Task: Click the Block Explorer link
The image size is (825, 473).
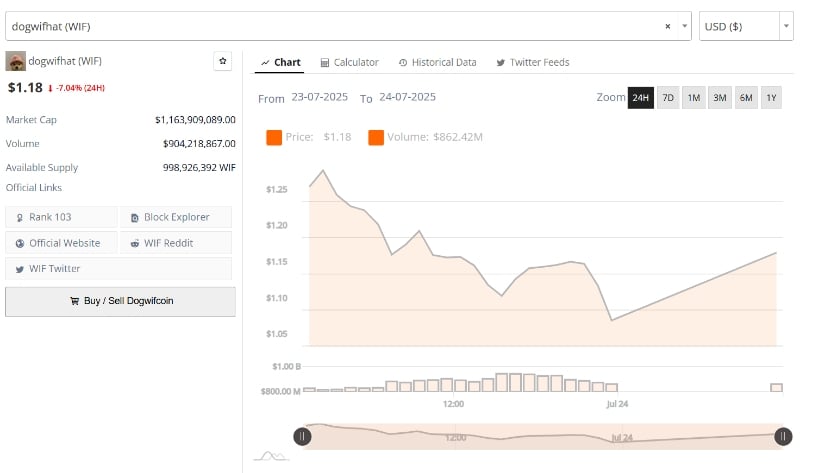Action: tap(176, 217)
